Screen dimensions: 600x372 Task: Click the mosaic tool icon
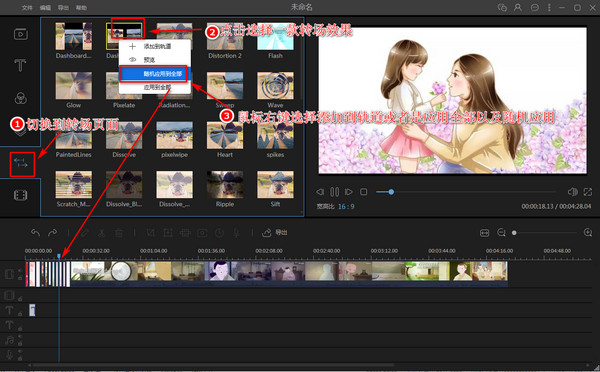click(x=185, y=232)
